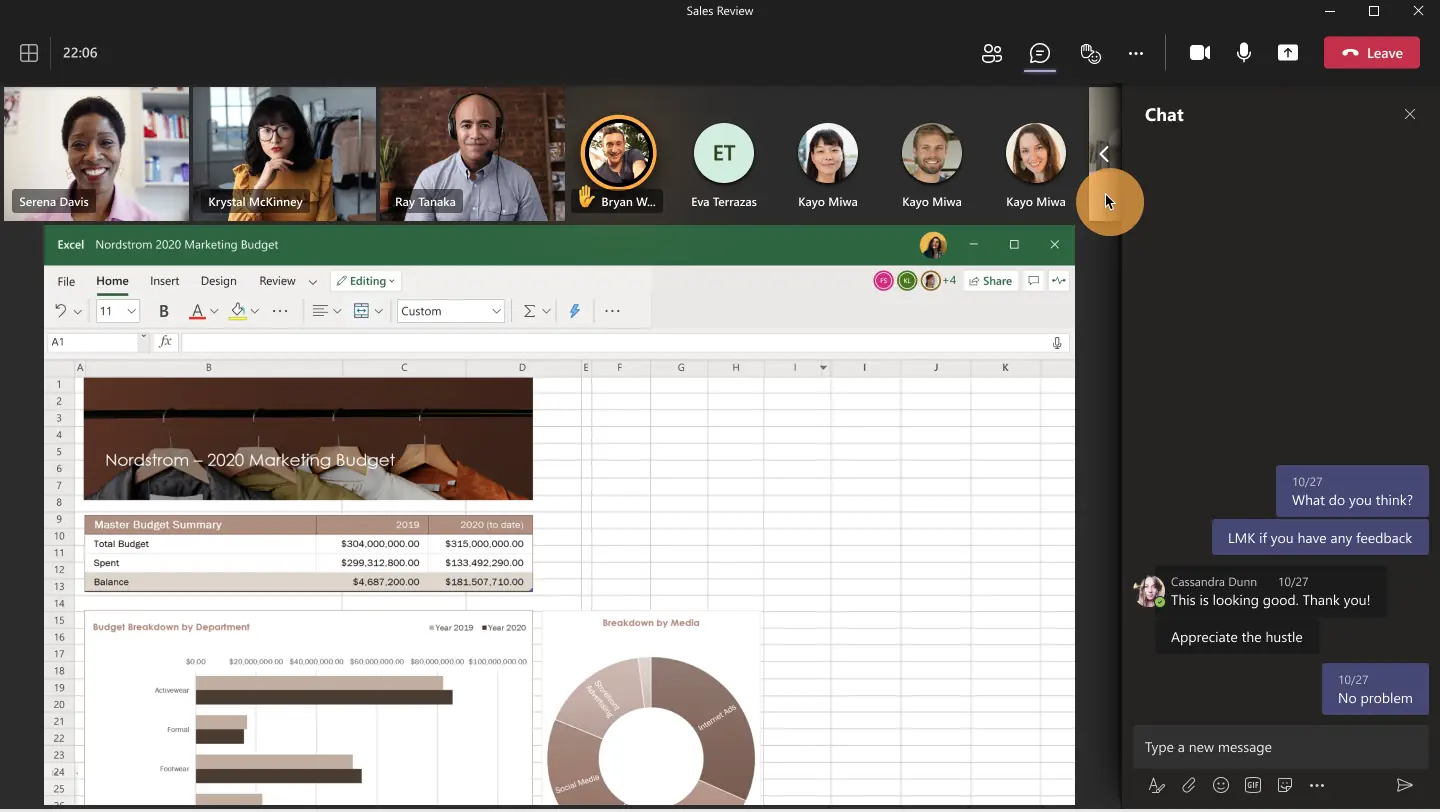
Task: Toggle bold formatting in Excel
Action: click(164, 311)
